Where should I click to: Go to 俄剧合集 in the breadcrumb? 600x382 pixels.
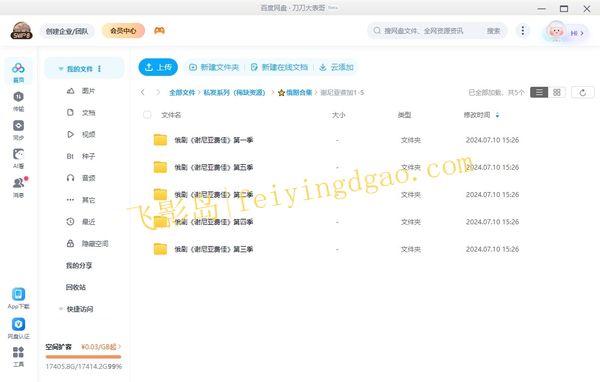[x=295, y=93]
